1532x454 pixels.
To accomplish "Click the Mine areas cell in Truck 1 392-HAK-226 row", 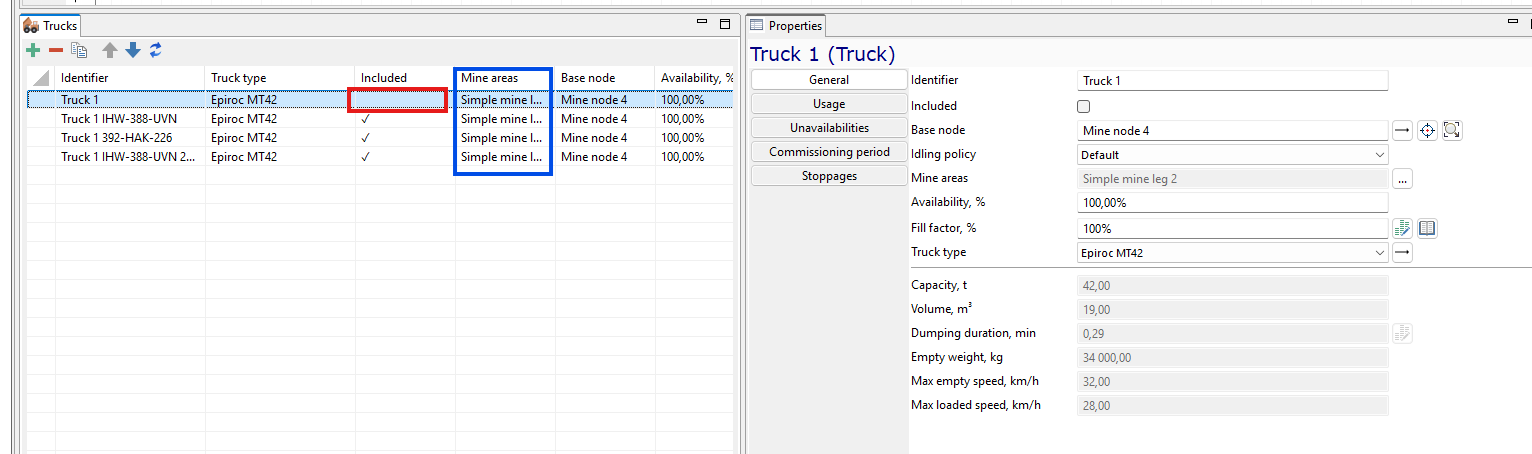I will pyautogui.click(x=503, y=138).
